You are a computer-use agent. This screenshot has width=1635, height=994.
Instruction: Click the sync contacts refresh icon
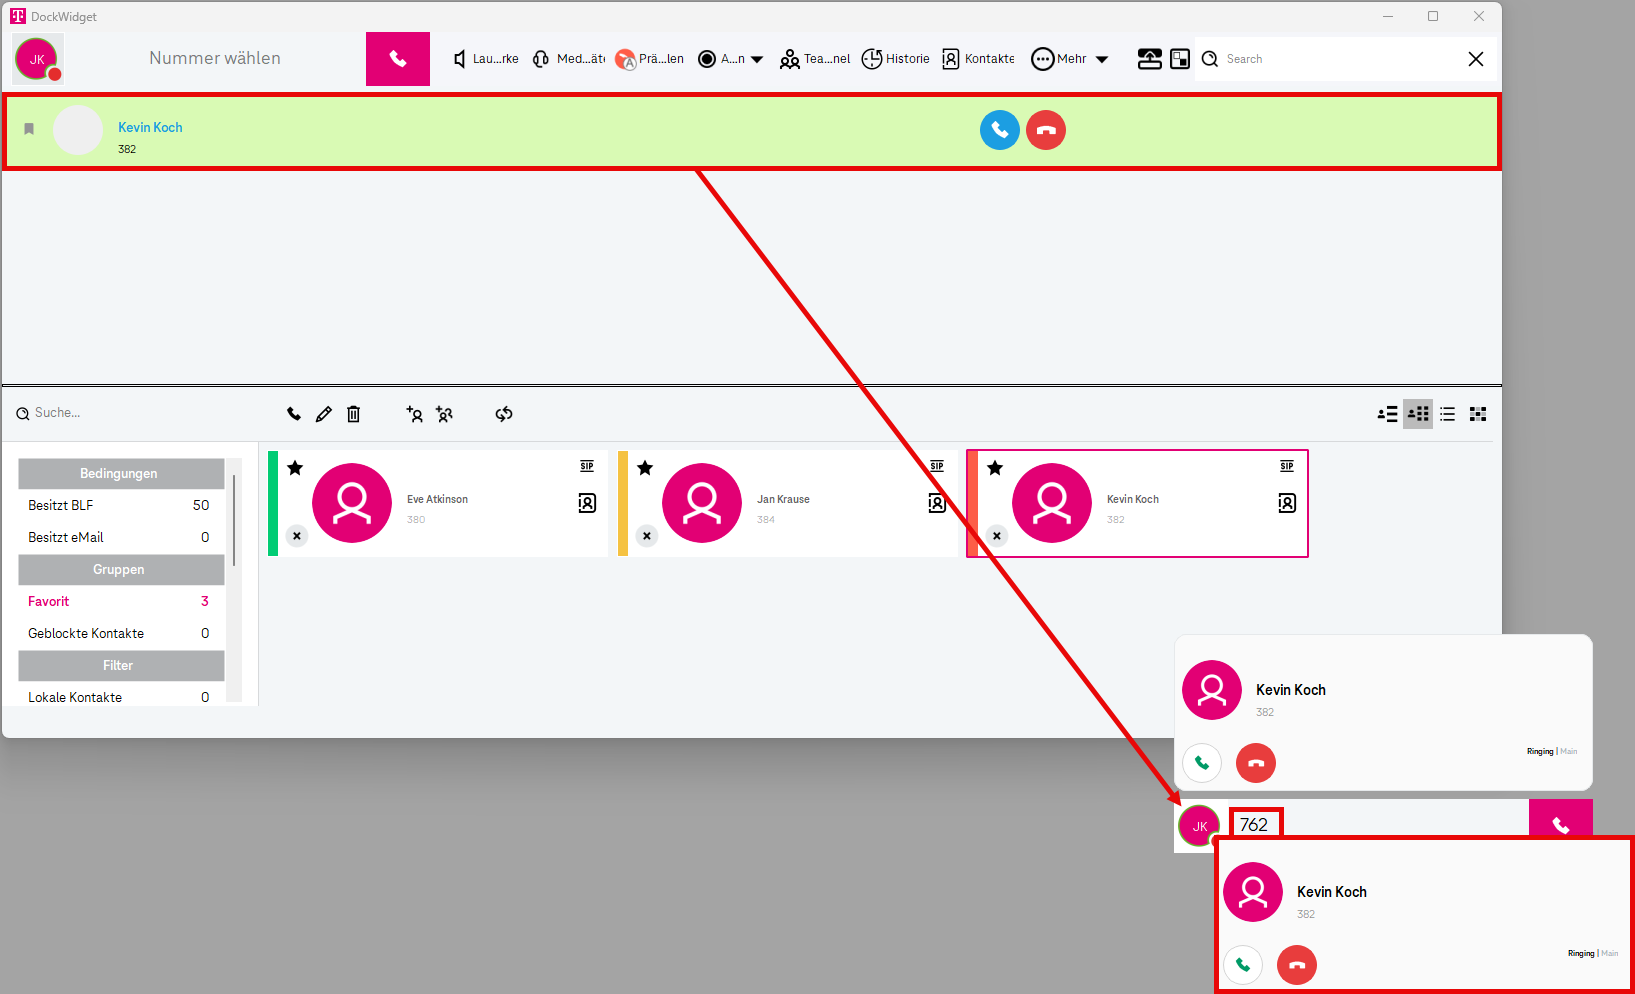504,414
